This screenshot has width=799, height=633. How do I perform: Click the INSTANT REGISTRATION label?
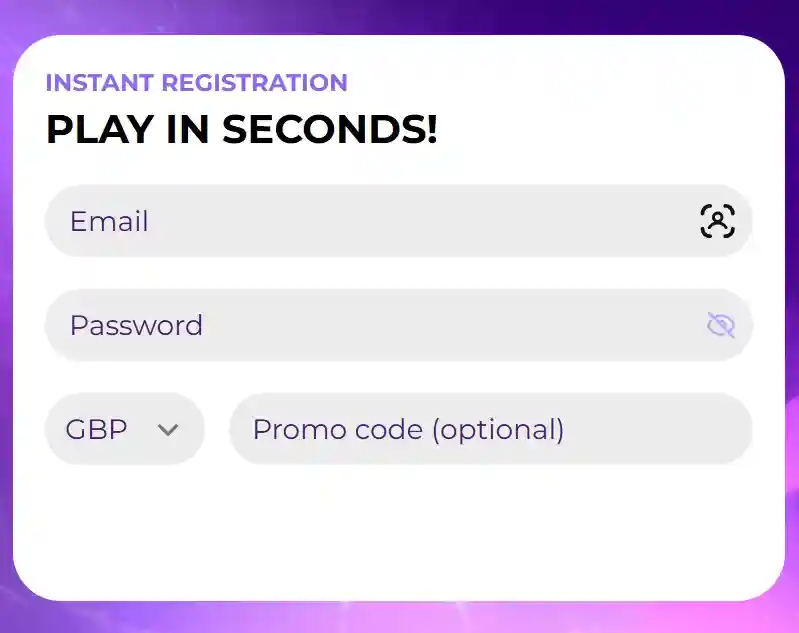(196, 83)
